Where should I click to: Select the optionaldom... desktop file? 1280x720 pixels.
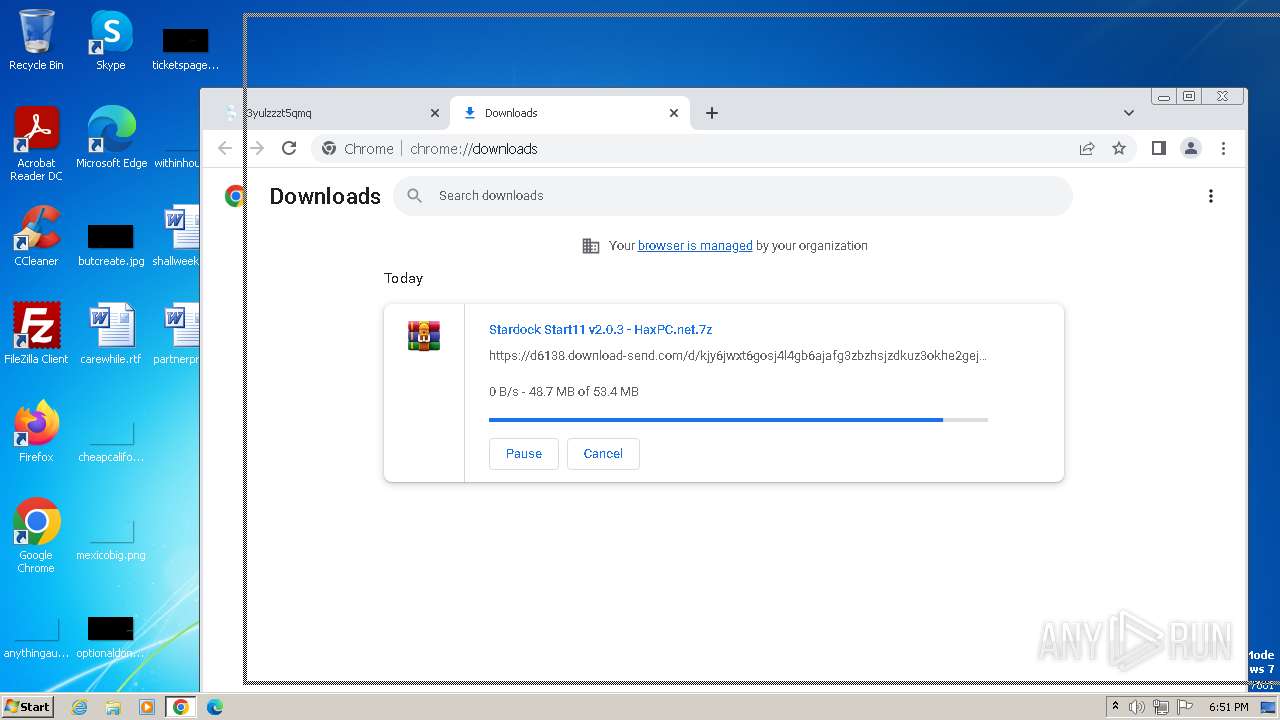pyautogui.click(x=111, y=638)
